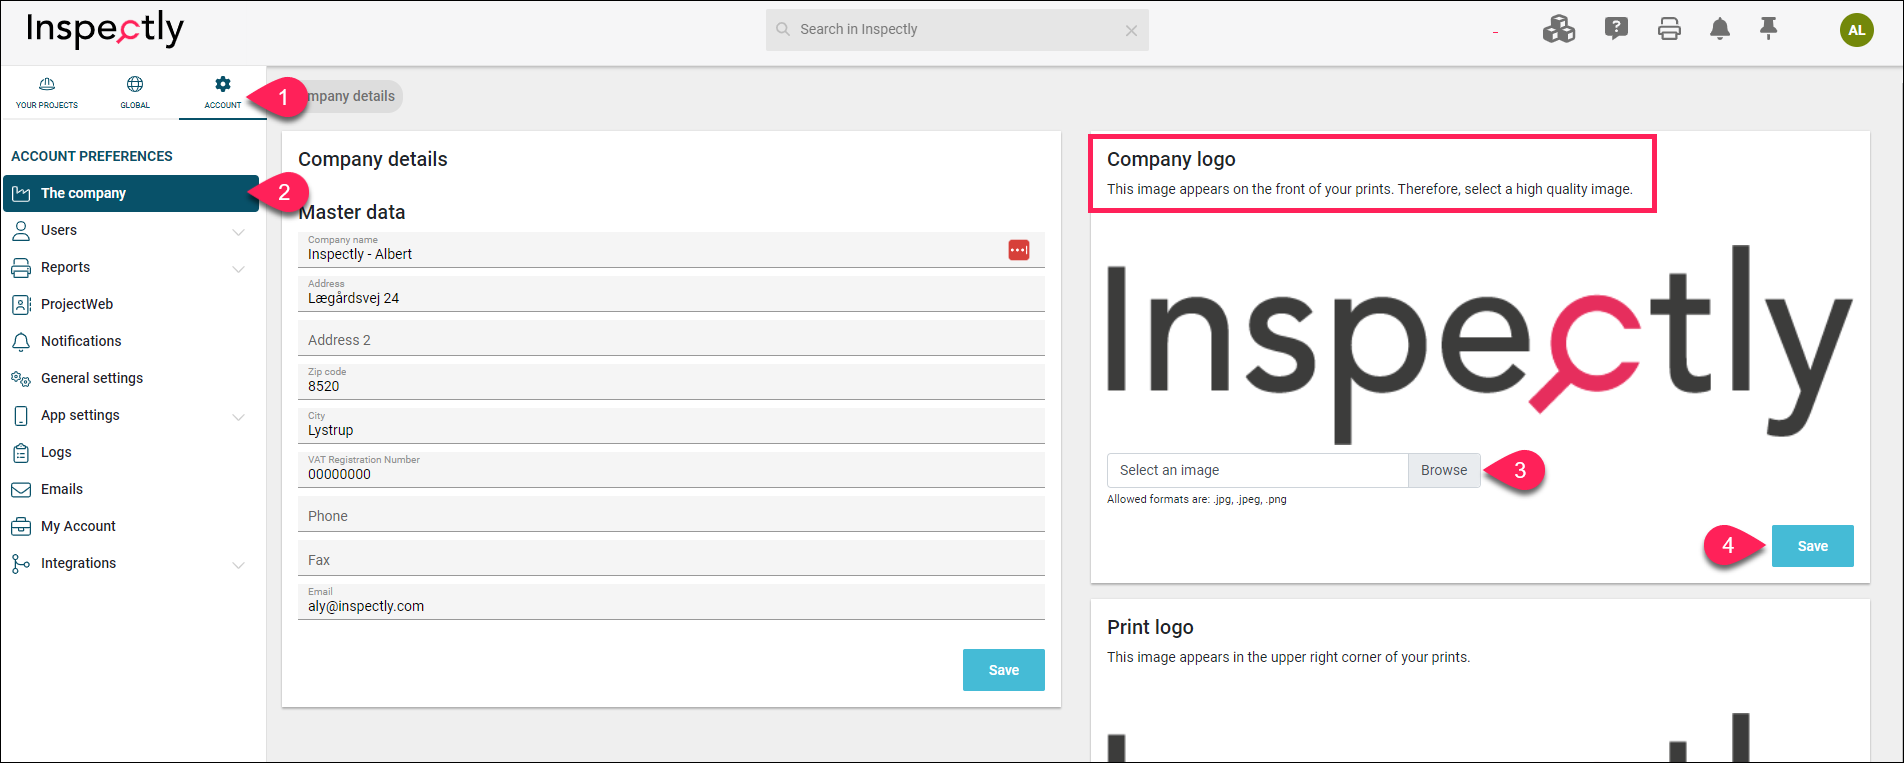
Task: Click the Inspectly logo at top left
Action: (x=105, y=29)
